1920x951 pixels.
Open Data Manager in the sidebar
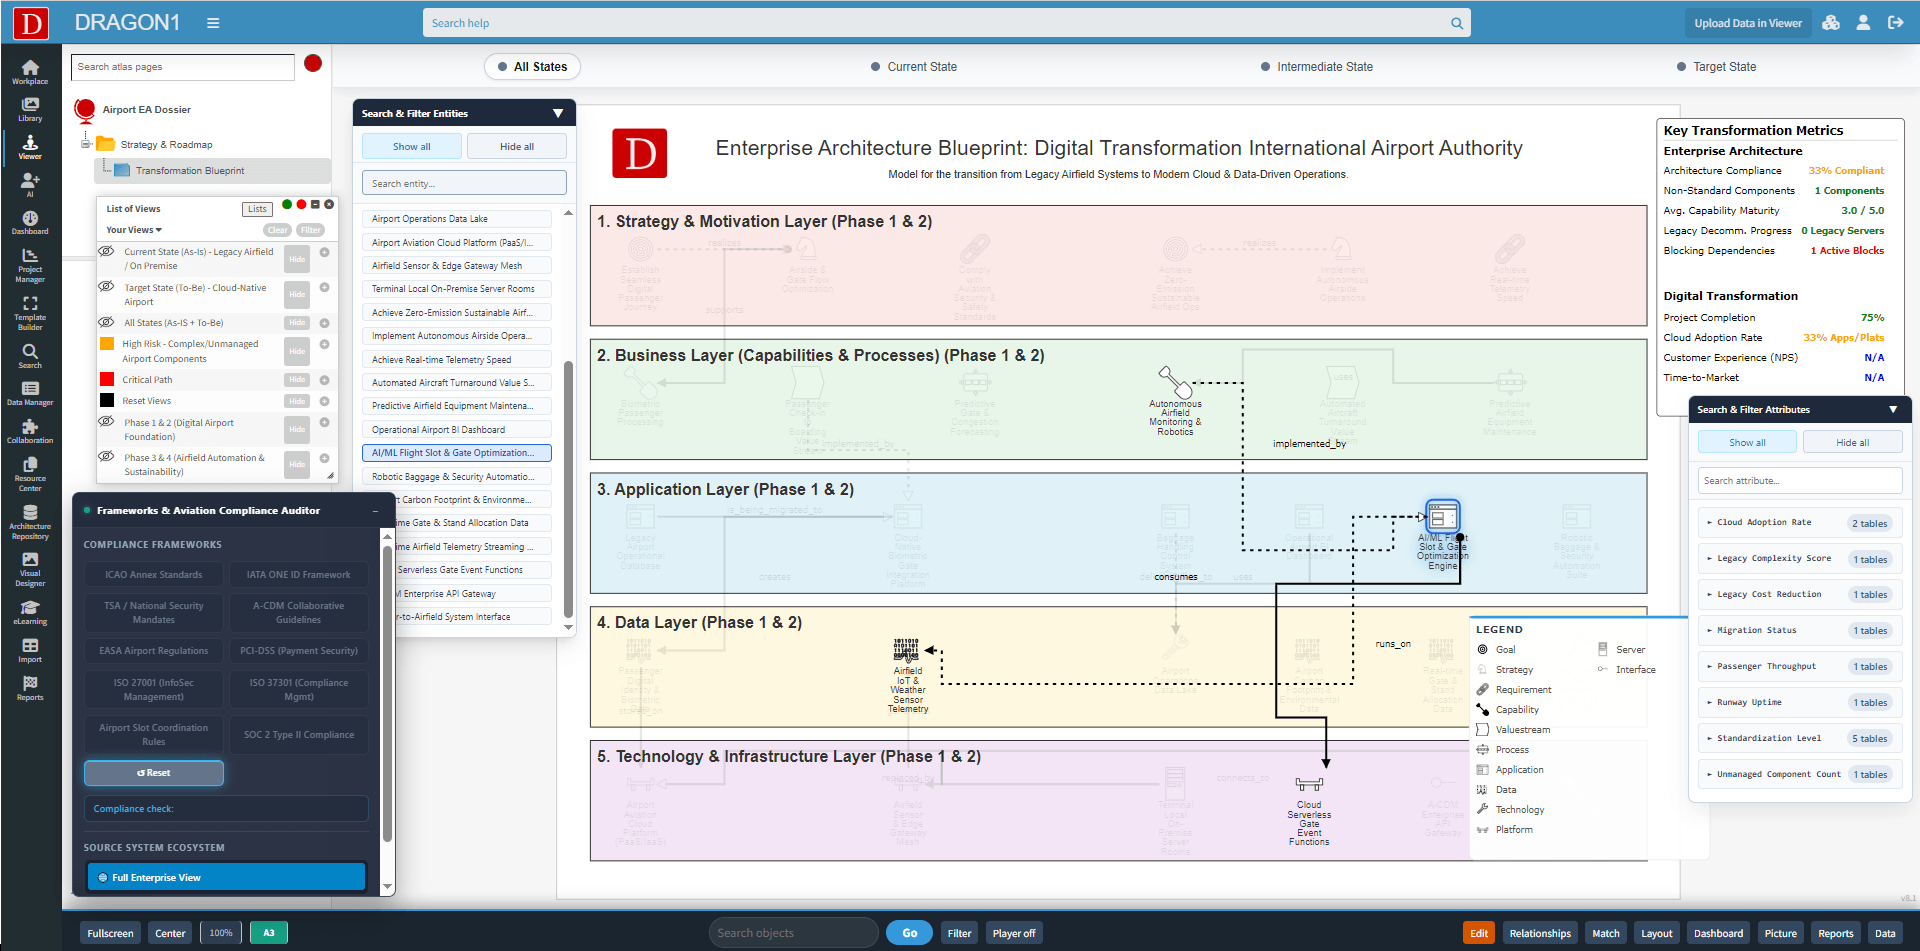(x=30, y=394)
